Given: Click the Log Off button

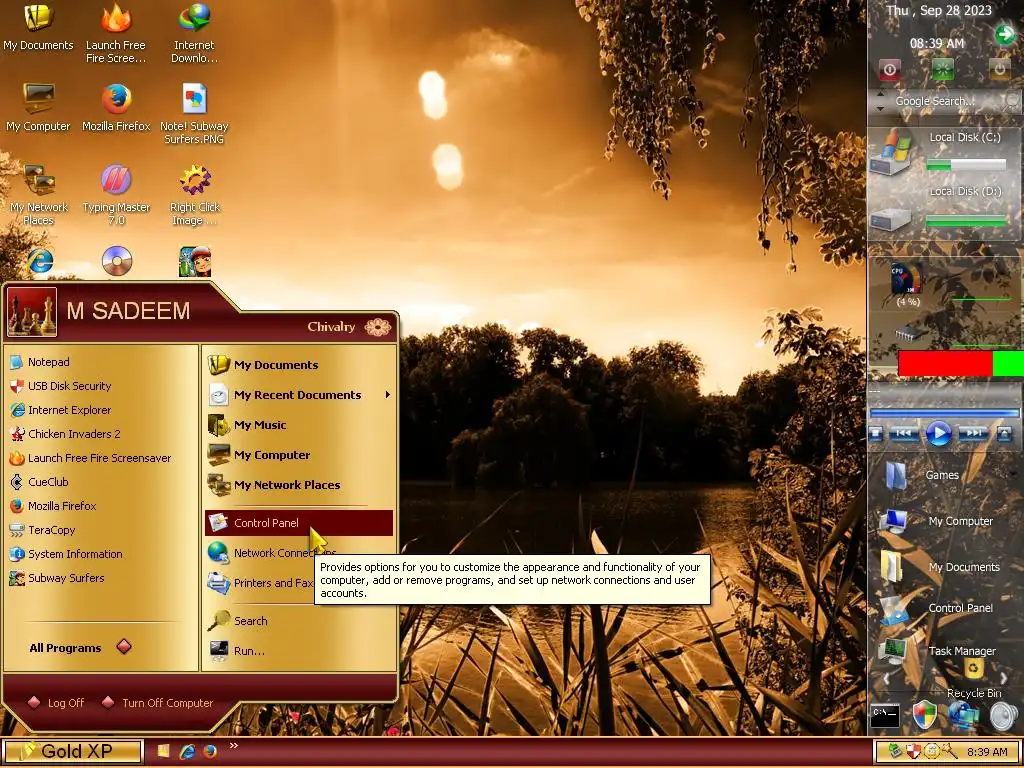Looking at the screenshot, I should (x=57, y=703).
